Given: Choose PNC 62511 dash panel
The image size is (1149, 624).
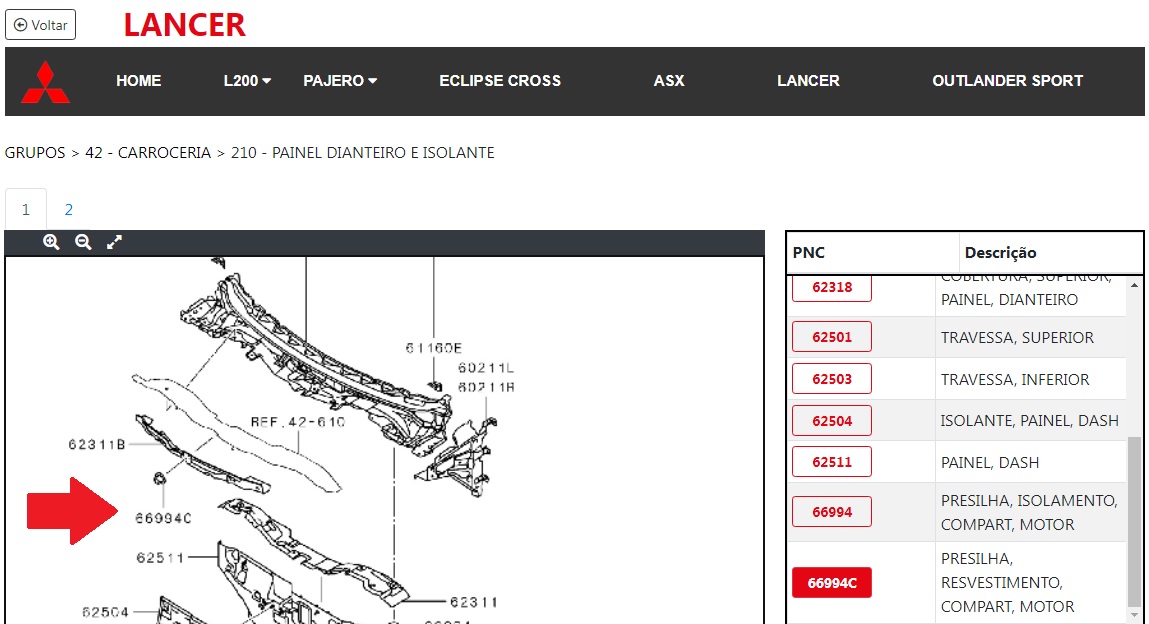Looking at the screenshot, I should pos(831,462).
